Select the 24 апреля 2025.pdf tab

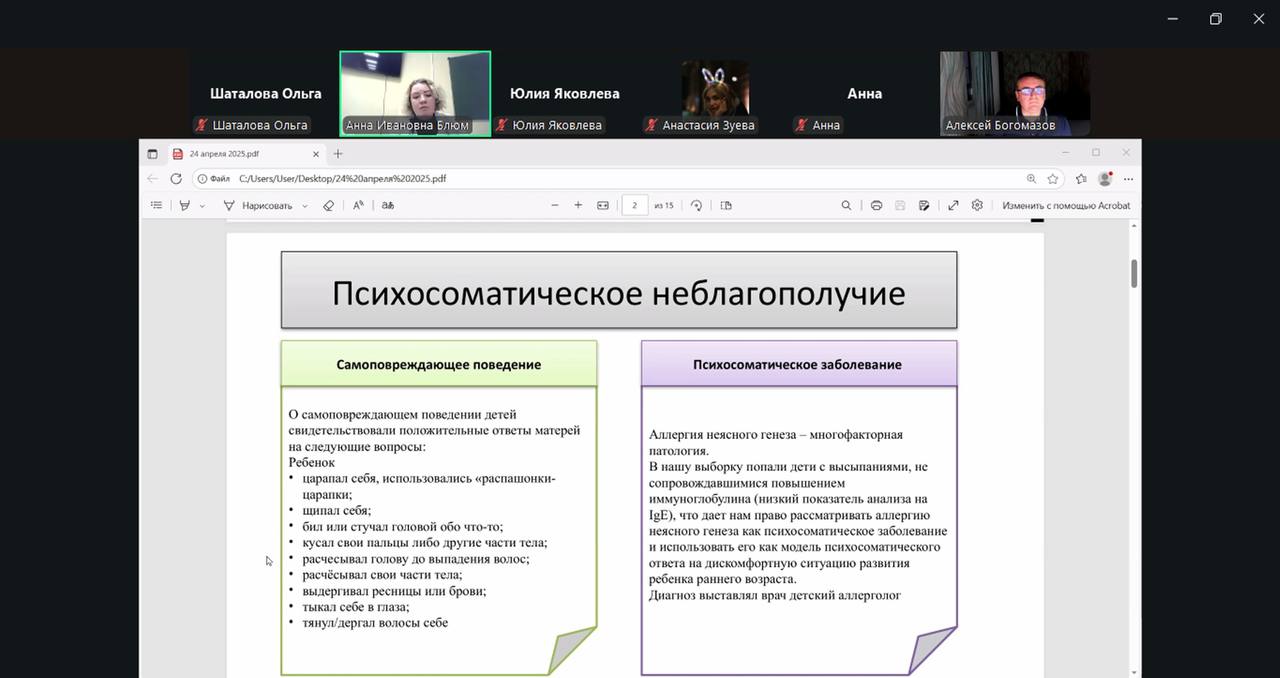[x=238, y=154]
